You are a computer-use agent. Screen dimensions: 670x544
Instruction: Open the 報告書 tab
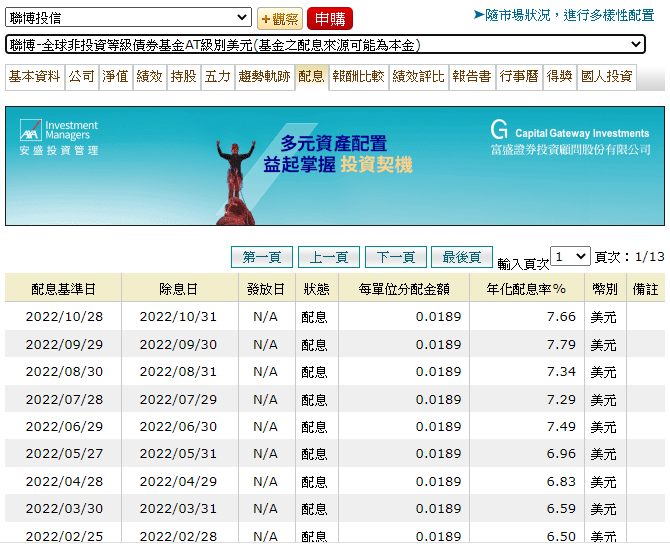point(472,77)
